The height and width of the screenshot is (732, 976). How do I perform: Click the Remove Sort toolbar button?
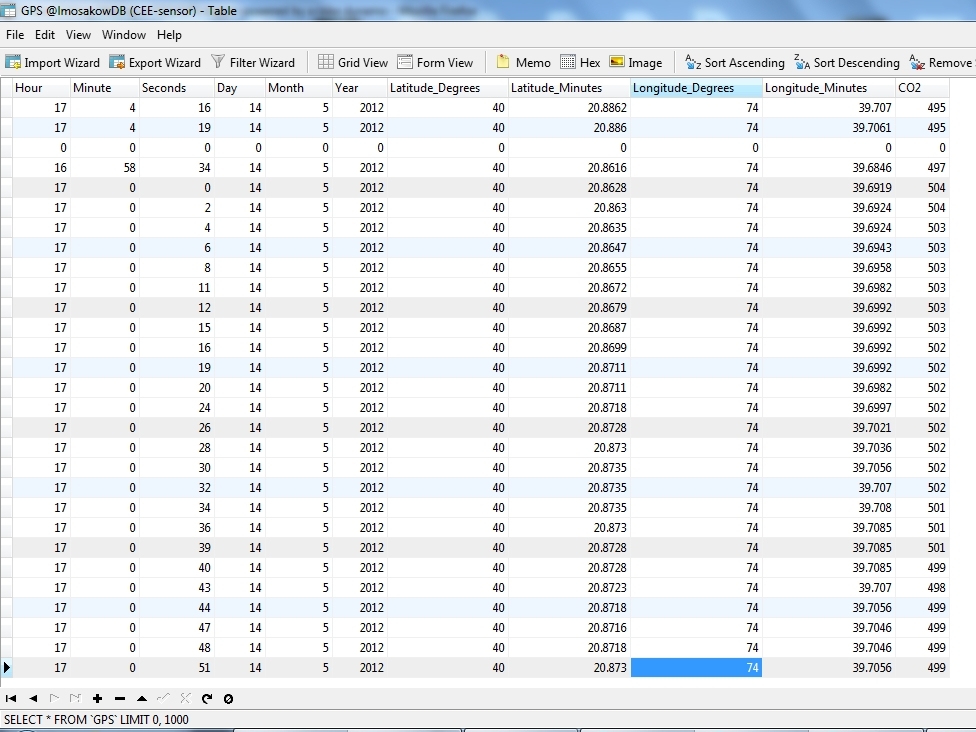942,62
